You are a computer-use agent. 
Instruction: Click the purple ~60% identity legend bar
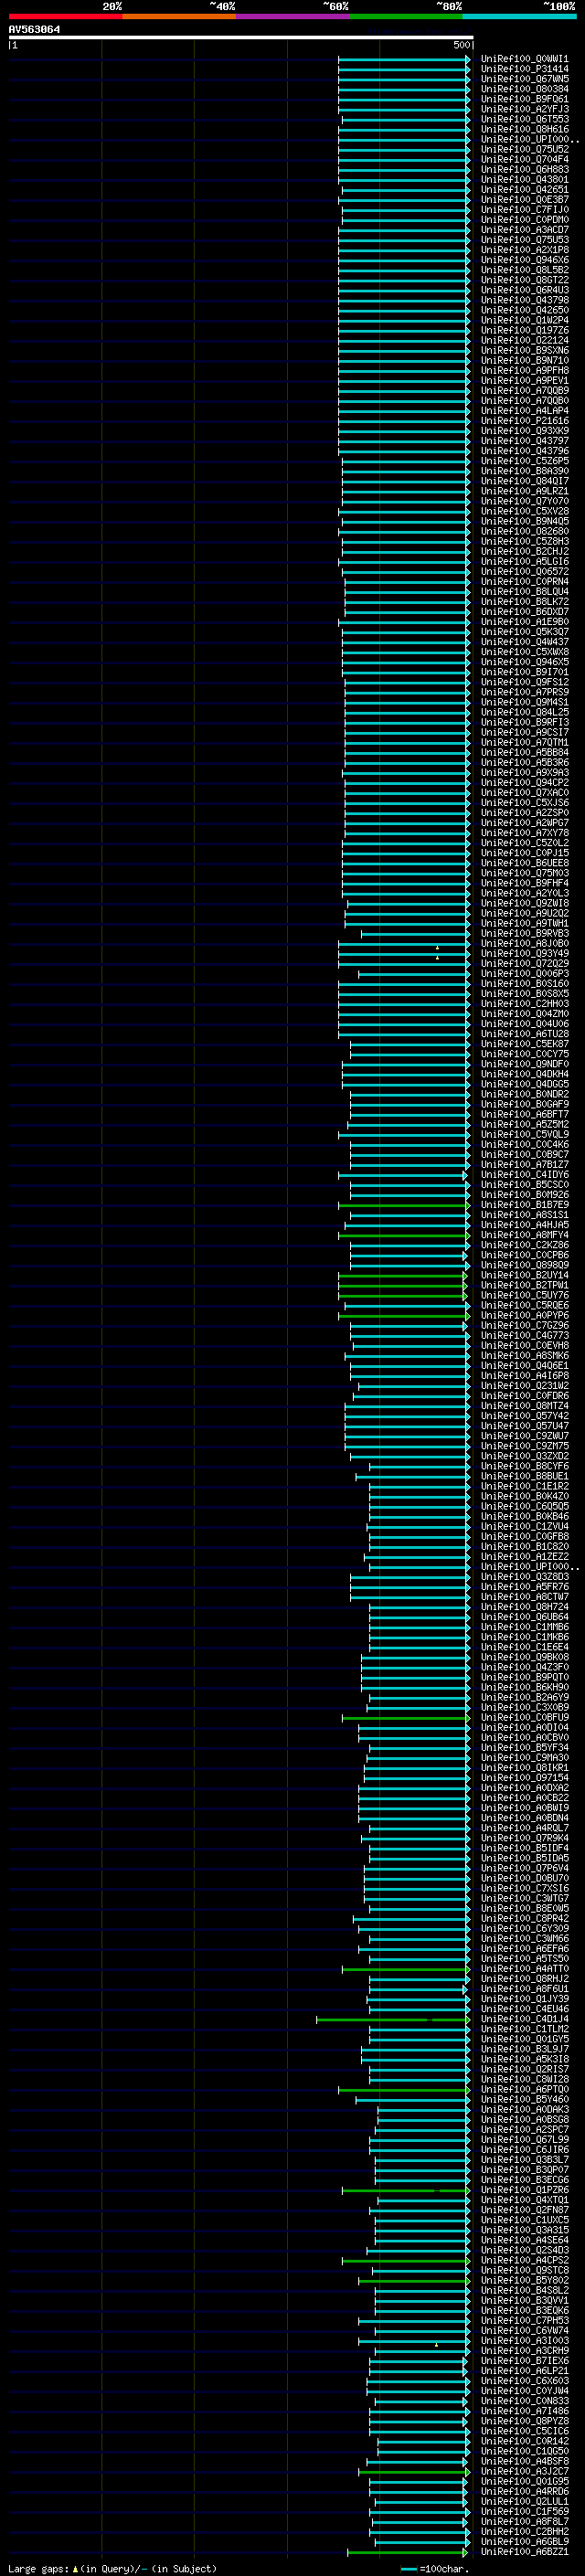293,16
